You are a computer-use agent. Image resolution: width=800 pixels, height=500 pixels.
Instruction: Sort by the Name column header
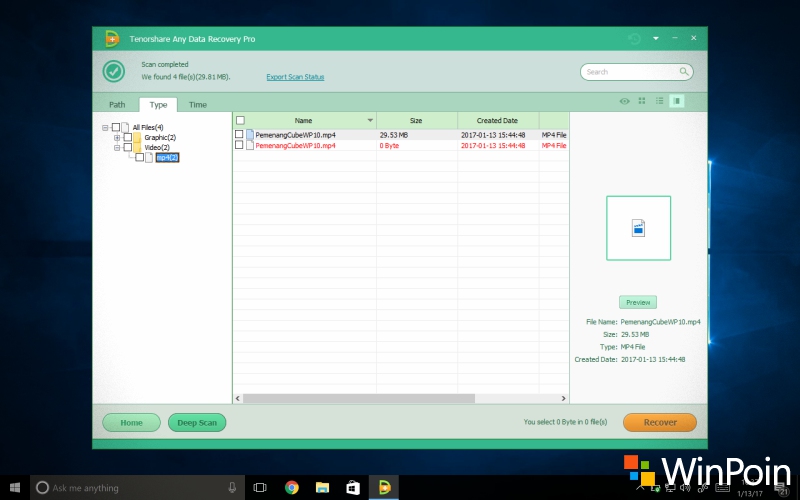click(303, 121)
